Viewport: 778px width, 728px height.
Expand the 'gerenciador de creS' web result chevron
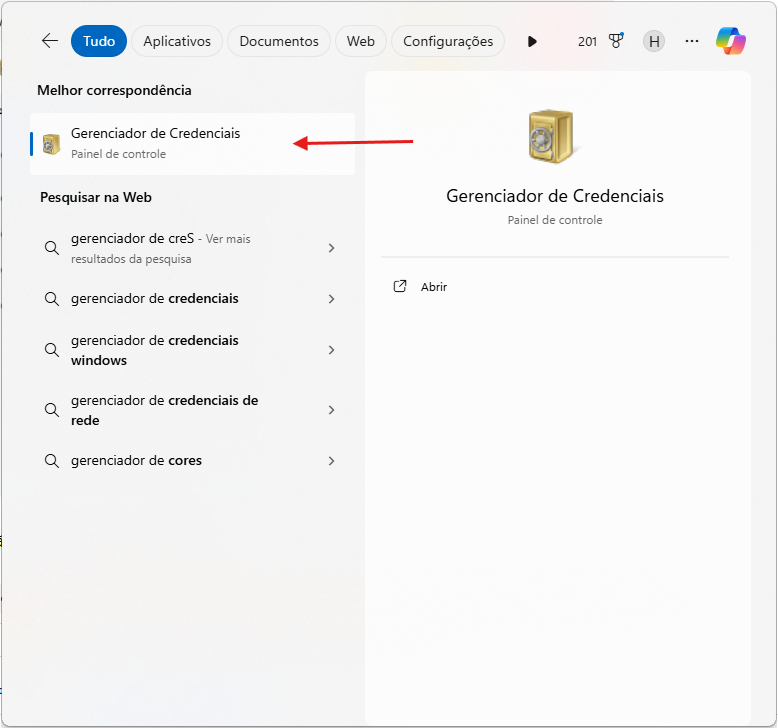pos(331,248)
